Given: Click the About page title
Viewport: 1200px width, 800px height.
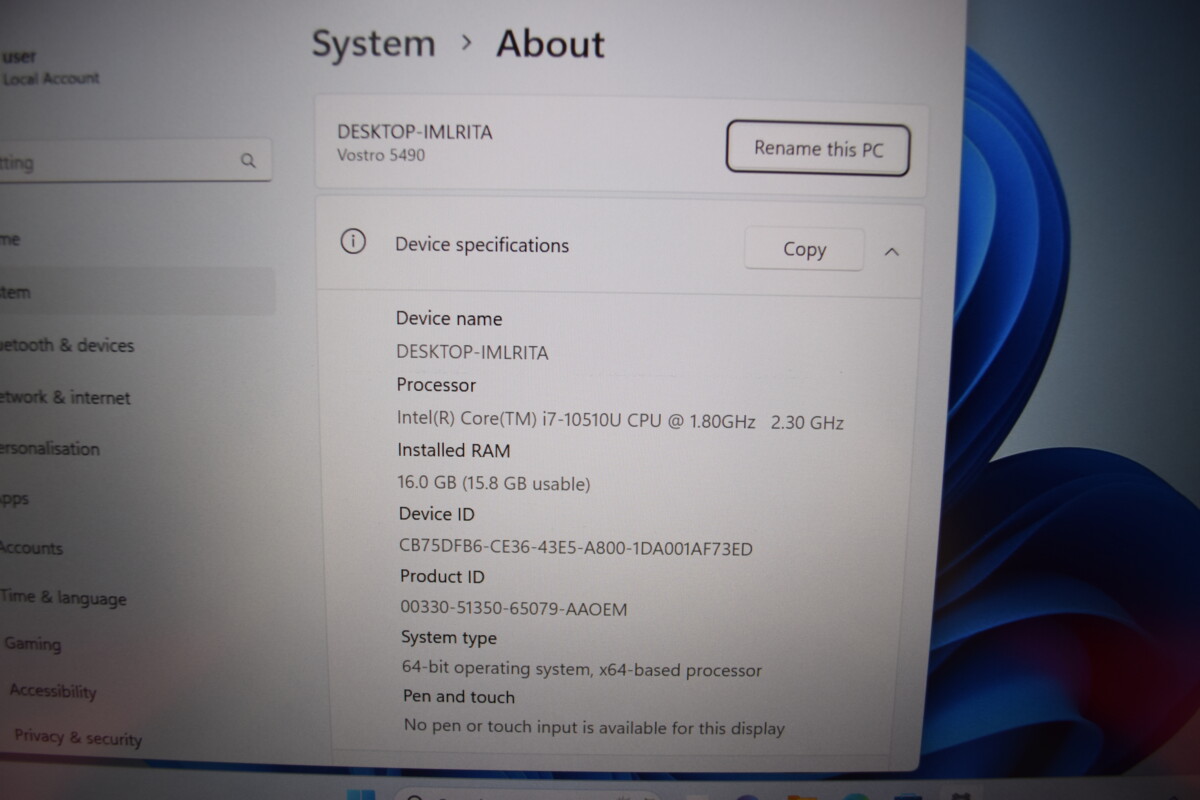Looking at the screenshot, I should click(550, 44).
